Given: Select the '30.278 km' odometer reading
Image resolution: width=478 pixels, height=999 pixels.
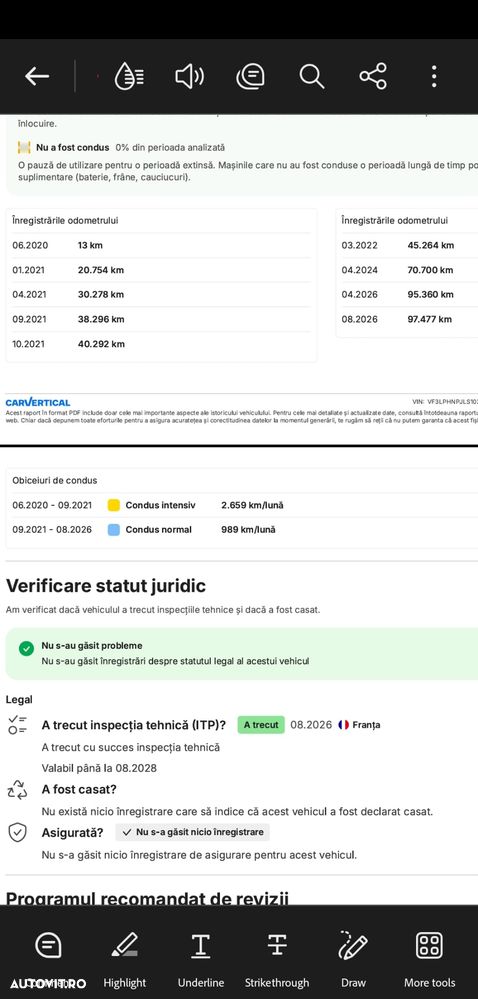Looking at the screenshot, I should pos(101,294).
